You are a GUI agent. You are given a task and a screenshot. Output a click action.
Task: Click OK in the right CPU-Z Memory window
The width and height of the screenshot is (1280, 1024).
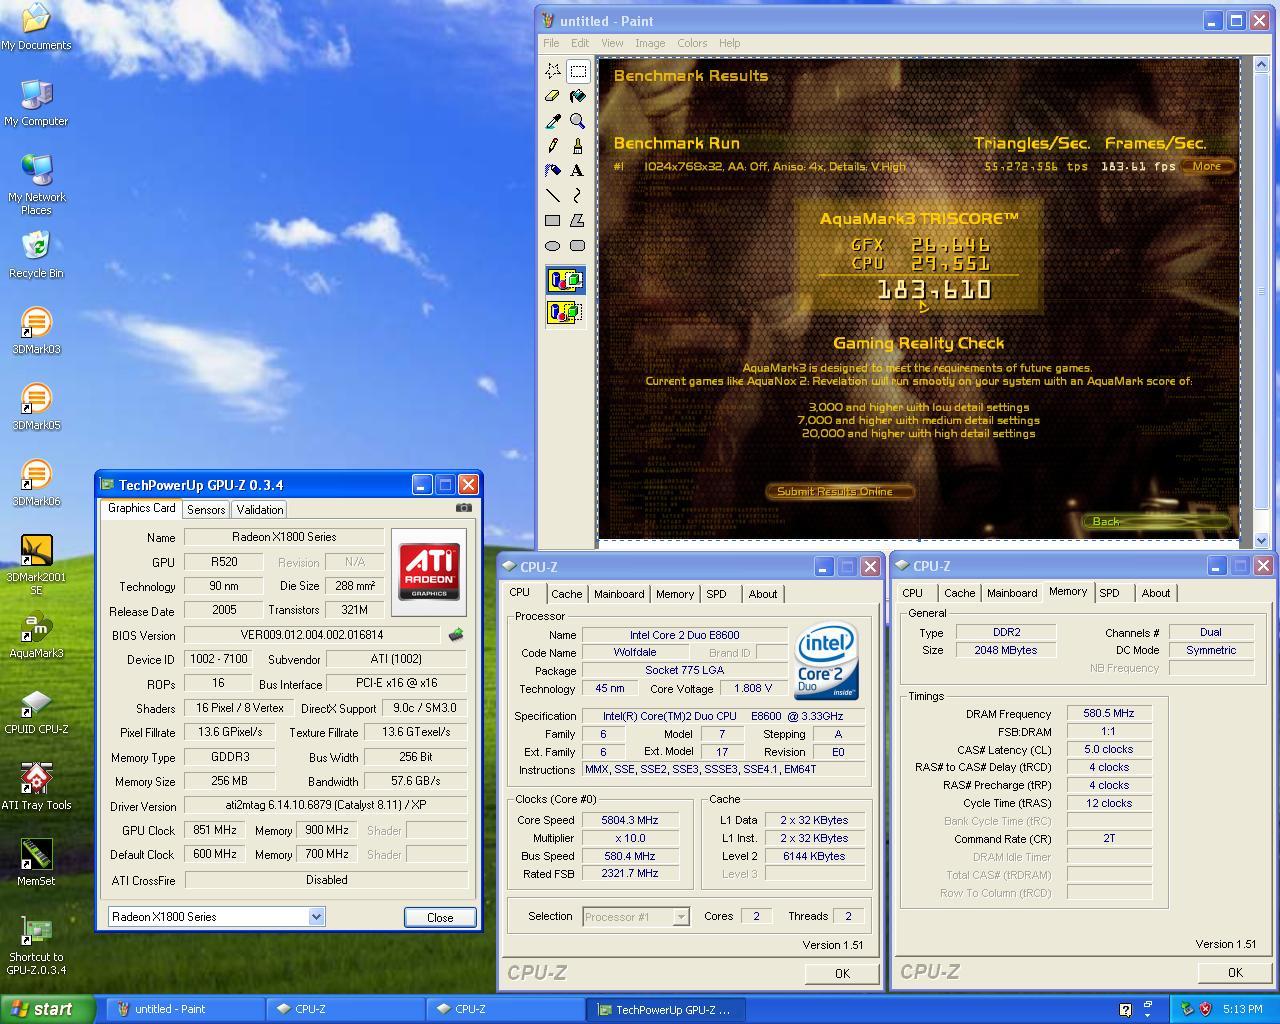click(x=1235, y=972)
